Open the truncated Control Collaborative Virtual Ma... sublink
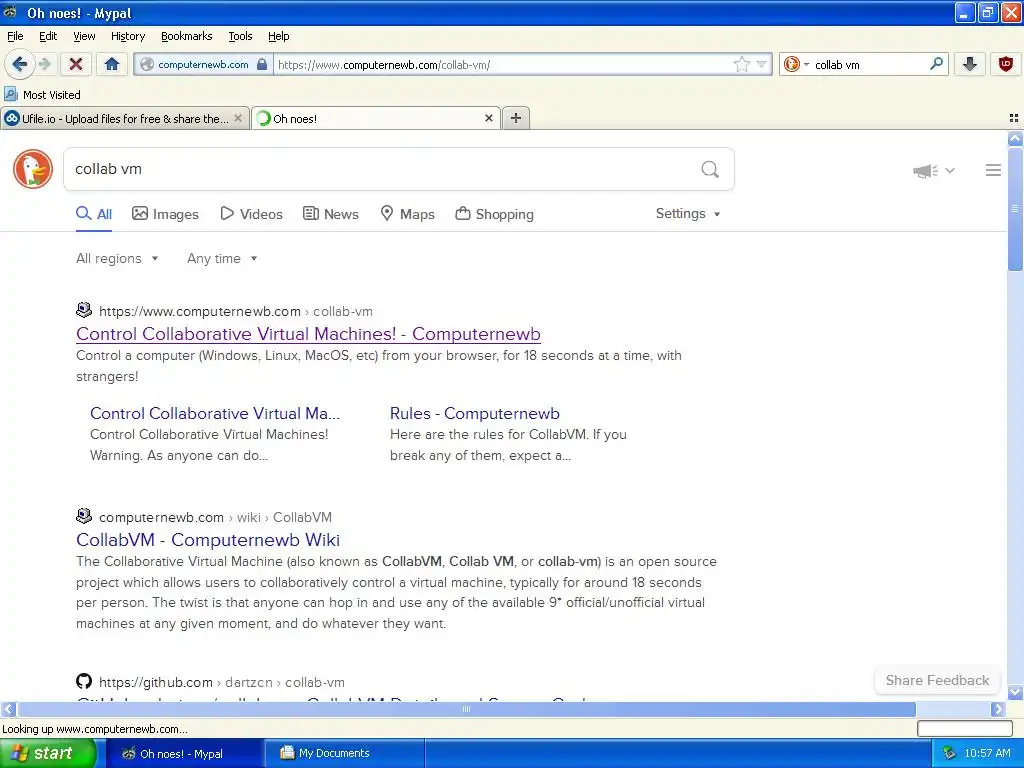1024x768 pixels. click(x=215, y=413)
